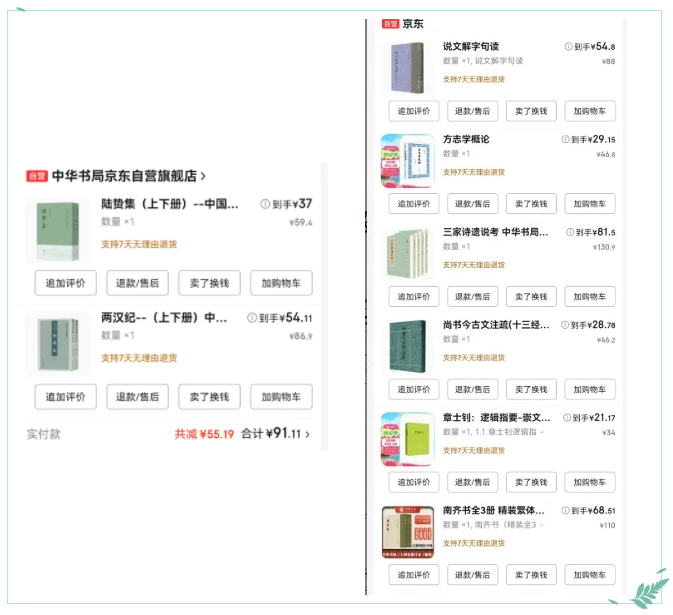Image resolution: width=673 pixels, height=615 pixels.
Task: Click 卖了换钱 for 章士钊 逻辑指要
Action: pyautogui.click(x=531, y=482)
